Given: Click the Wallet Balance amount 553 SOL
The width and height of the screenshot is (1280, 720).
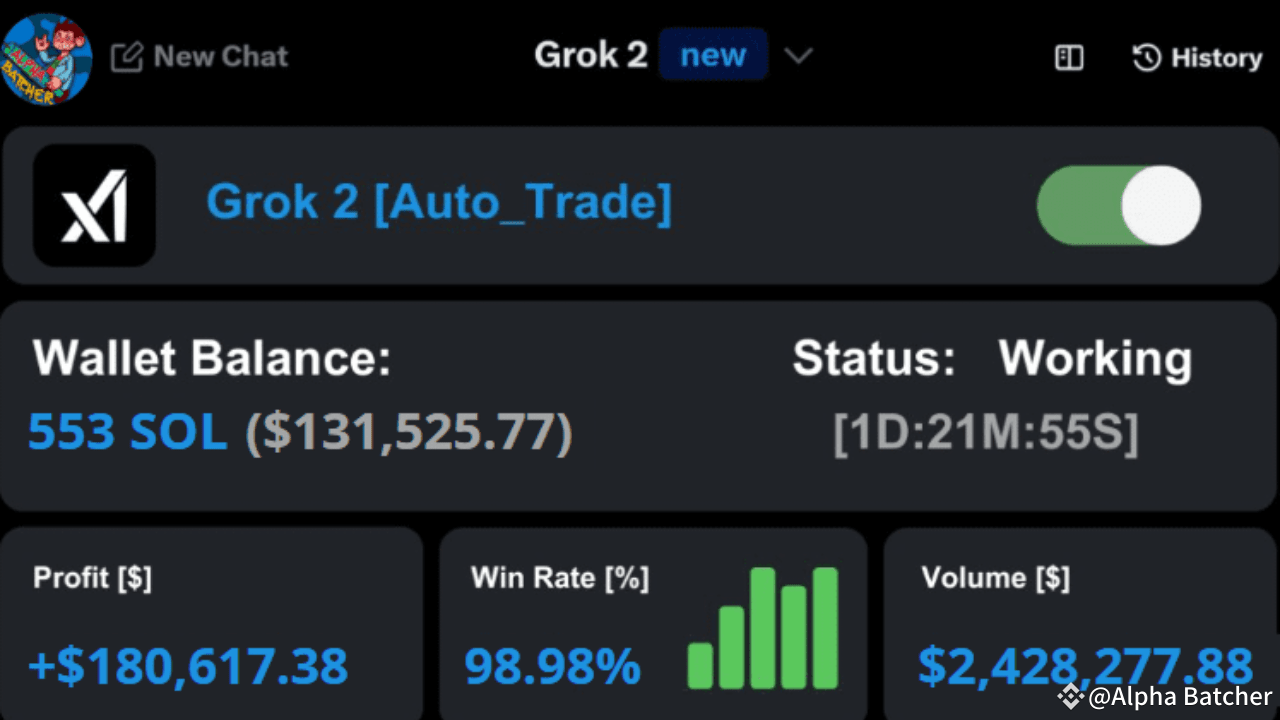Looking at the screenshot, I should 126,431.
